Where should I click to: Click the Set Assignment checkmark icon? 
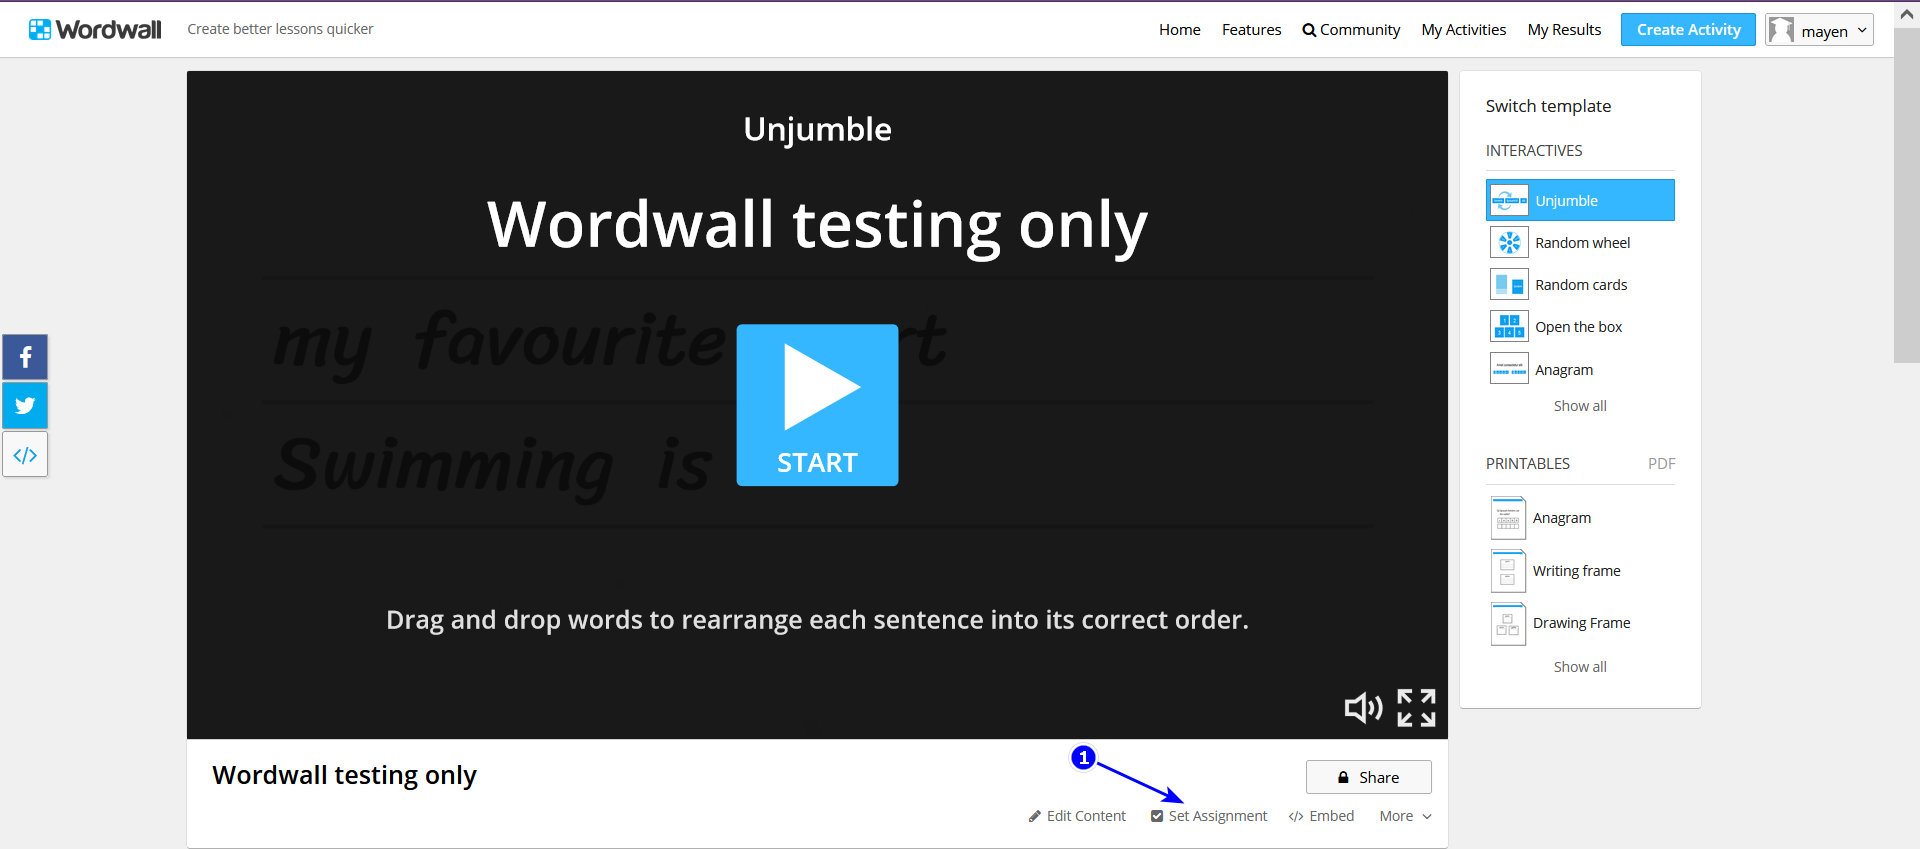[1157, 816]
